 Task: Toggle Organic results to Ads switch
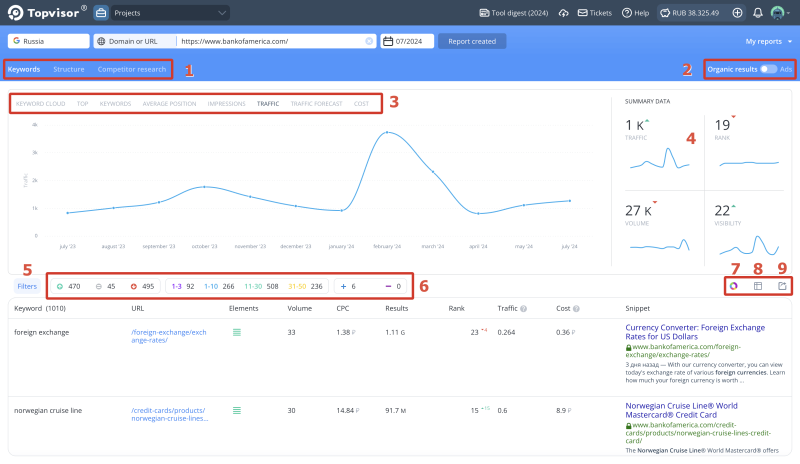[x=768, y=69]
